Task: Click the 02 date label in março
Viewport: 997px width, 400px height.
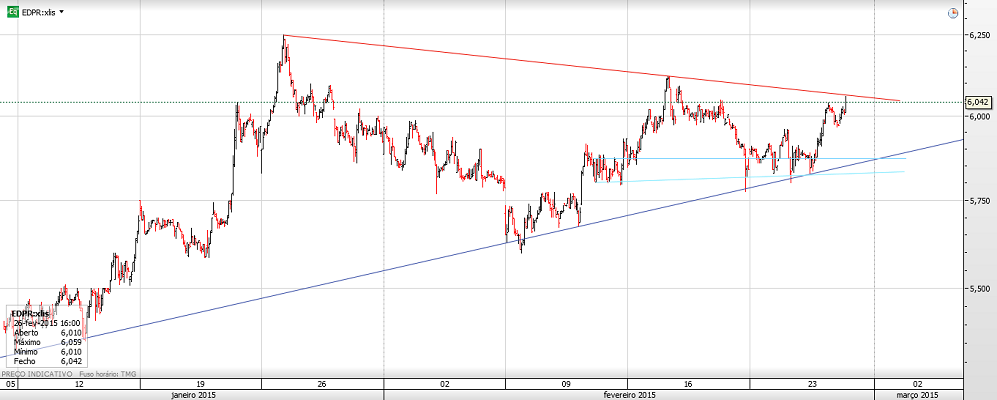Action: (x=917, y=385)
